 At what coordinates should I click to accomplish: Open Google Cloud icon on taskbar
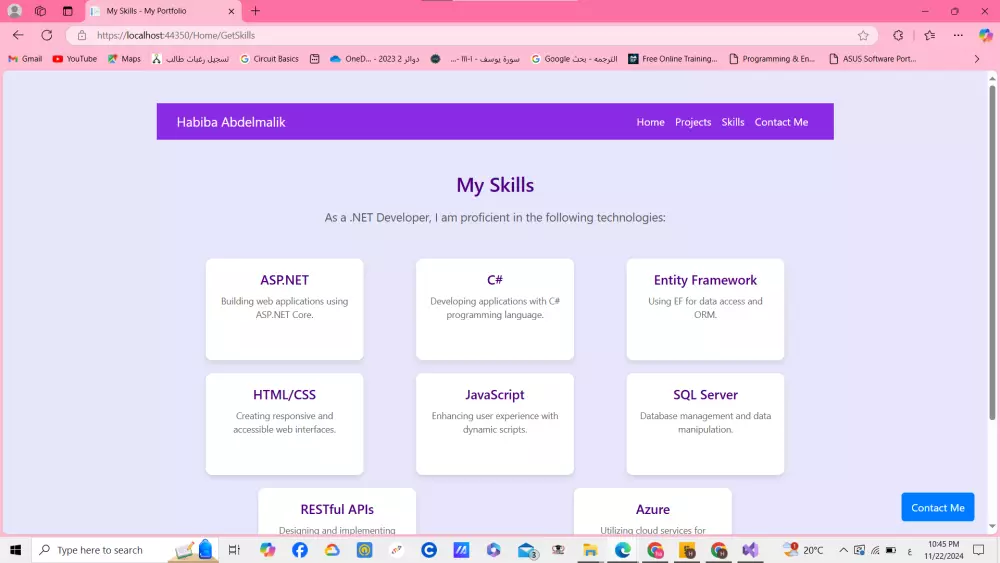click(332, 550)
